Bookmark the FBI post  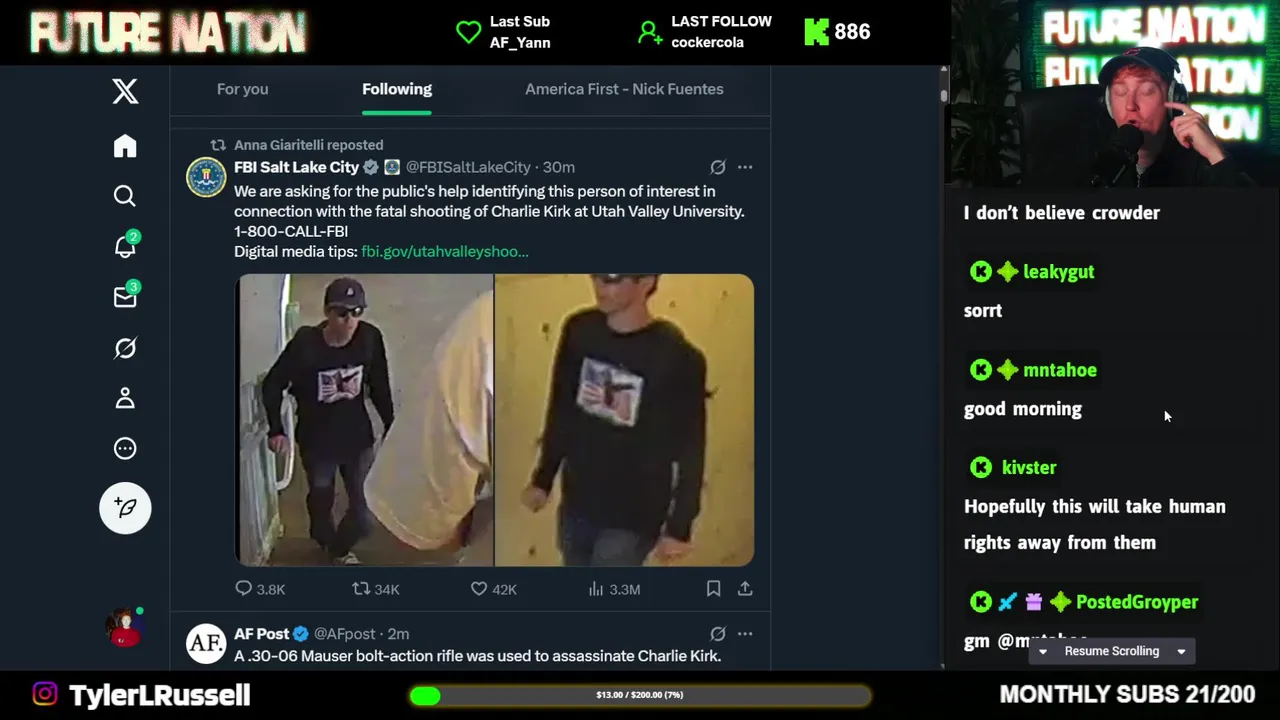(x=713, y=589)
